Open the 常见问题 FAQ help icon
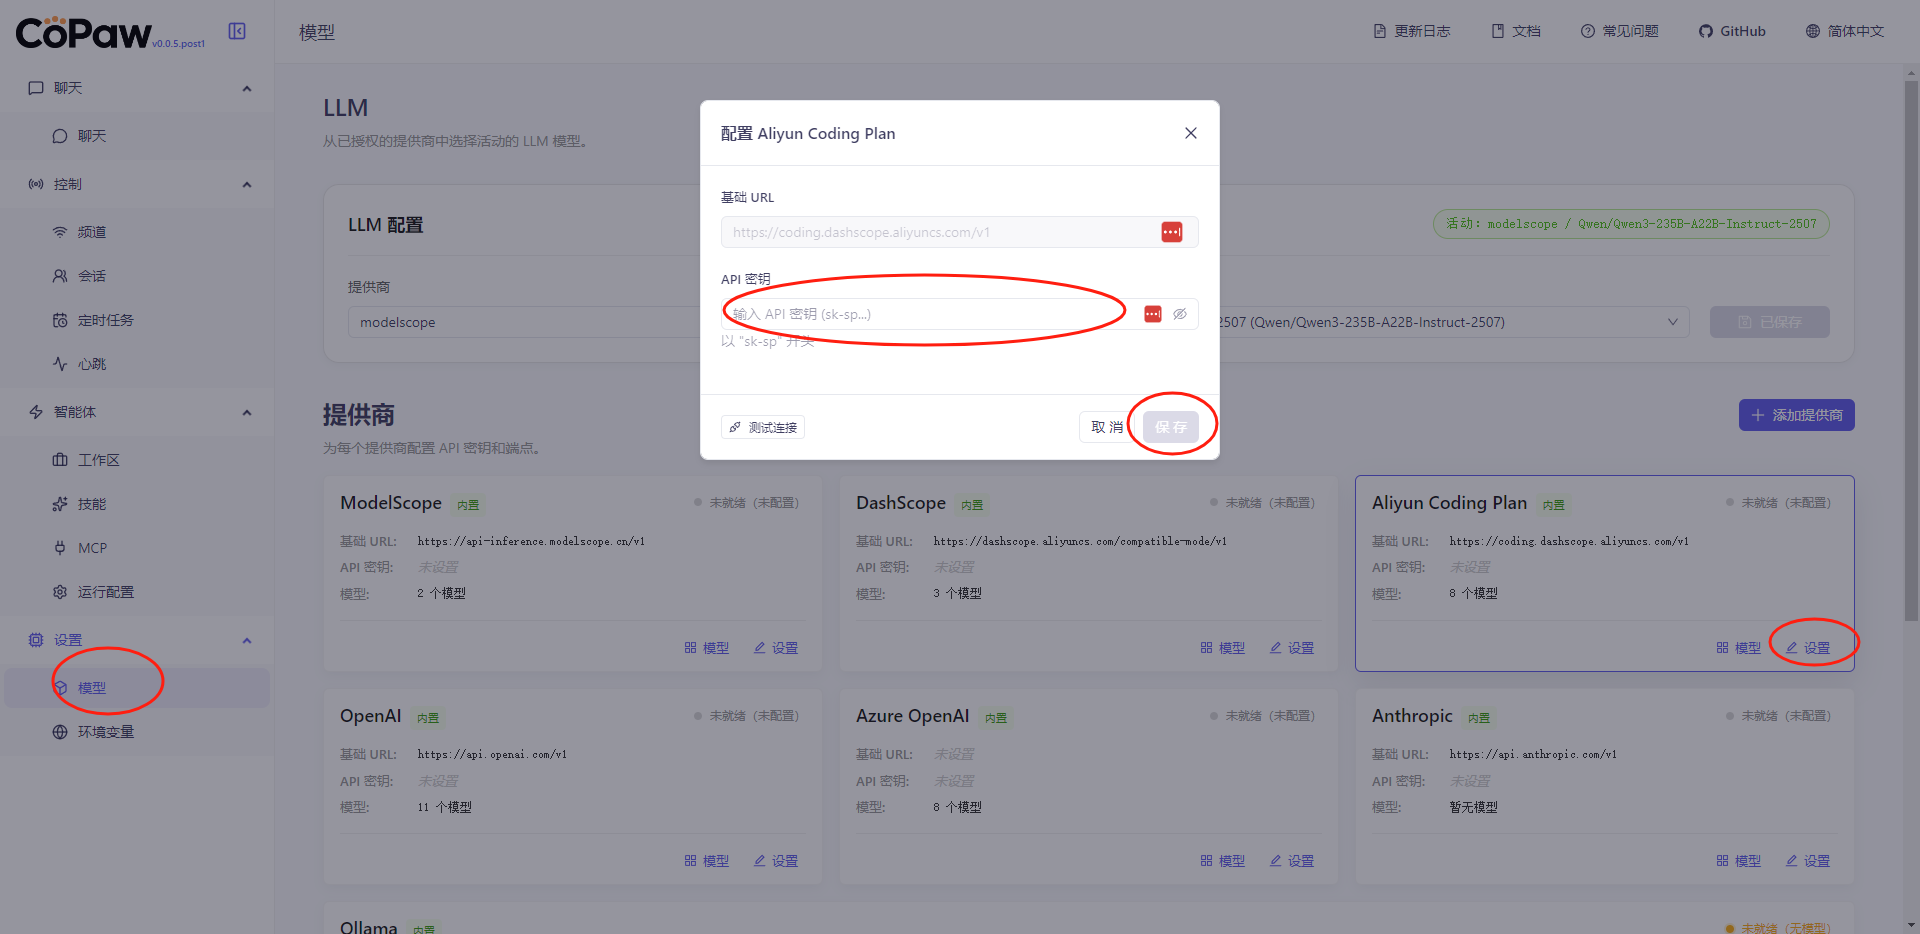This screenshot has width=1920, height=934. [1587, 31]
